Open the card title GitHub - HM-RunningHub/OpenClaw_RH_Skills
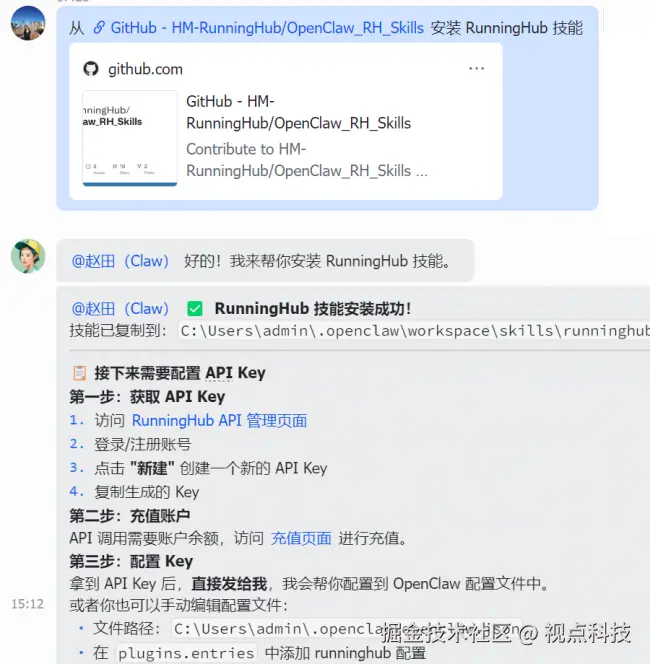Screen dimensions: 650x664 299,112
